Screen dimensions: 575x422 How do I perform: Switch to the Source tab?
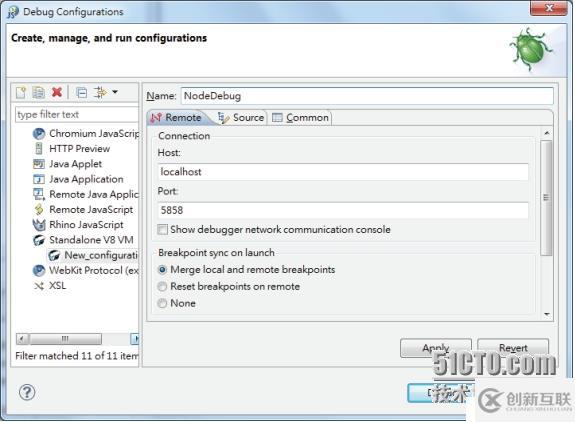[241, 118]
